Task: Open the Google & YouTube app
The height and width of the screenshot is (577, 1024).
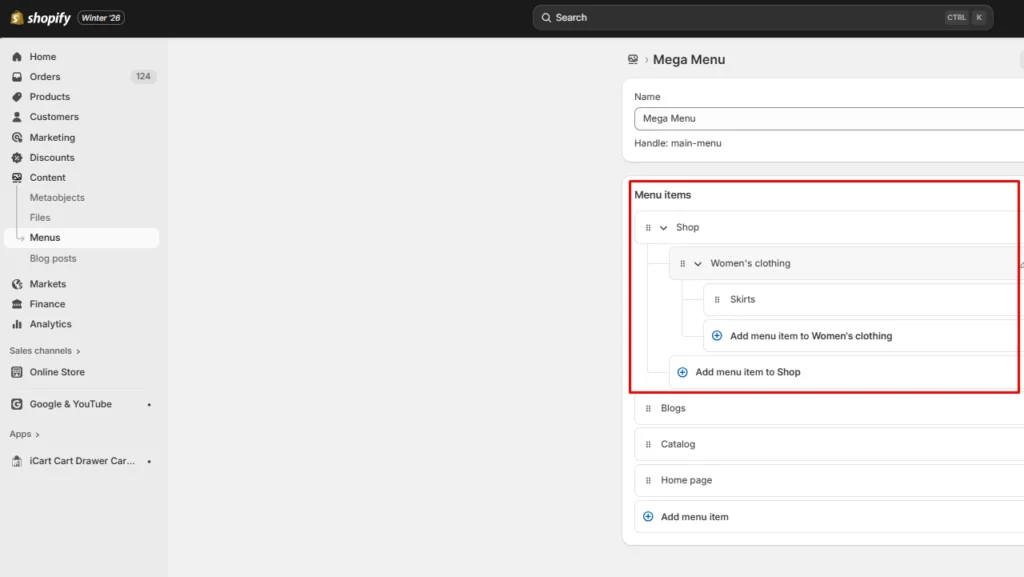Action: pyautogui.click(x=67, y=403)
